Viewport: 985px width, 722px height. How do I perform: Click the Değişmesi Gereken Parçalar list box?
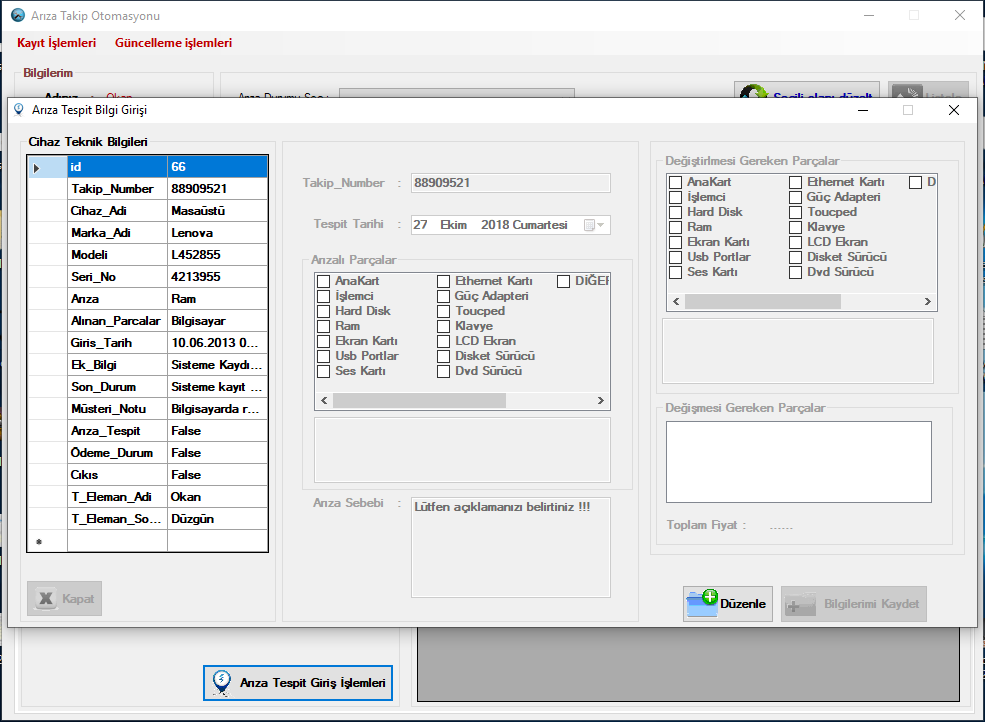pos(798,462)
